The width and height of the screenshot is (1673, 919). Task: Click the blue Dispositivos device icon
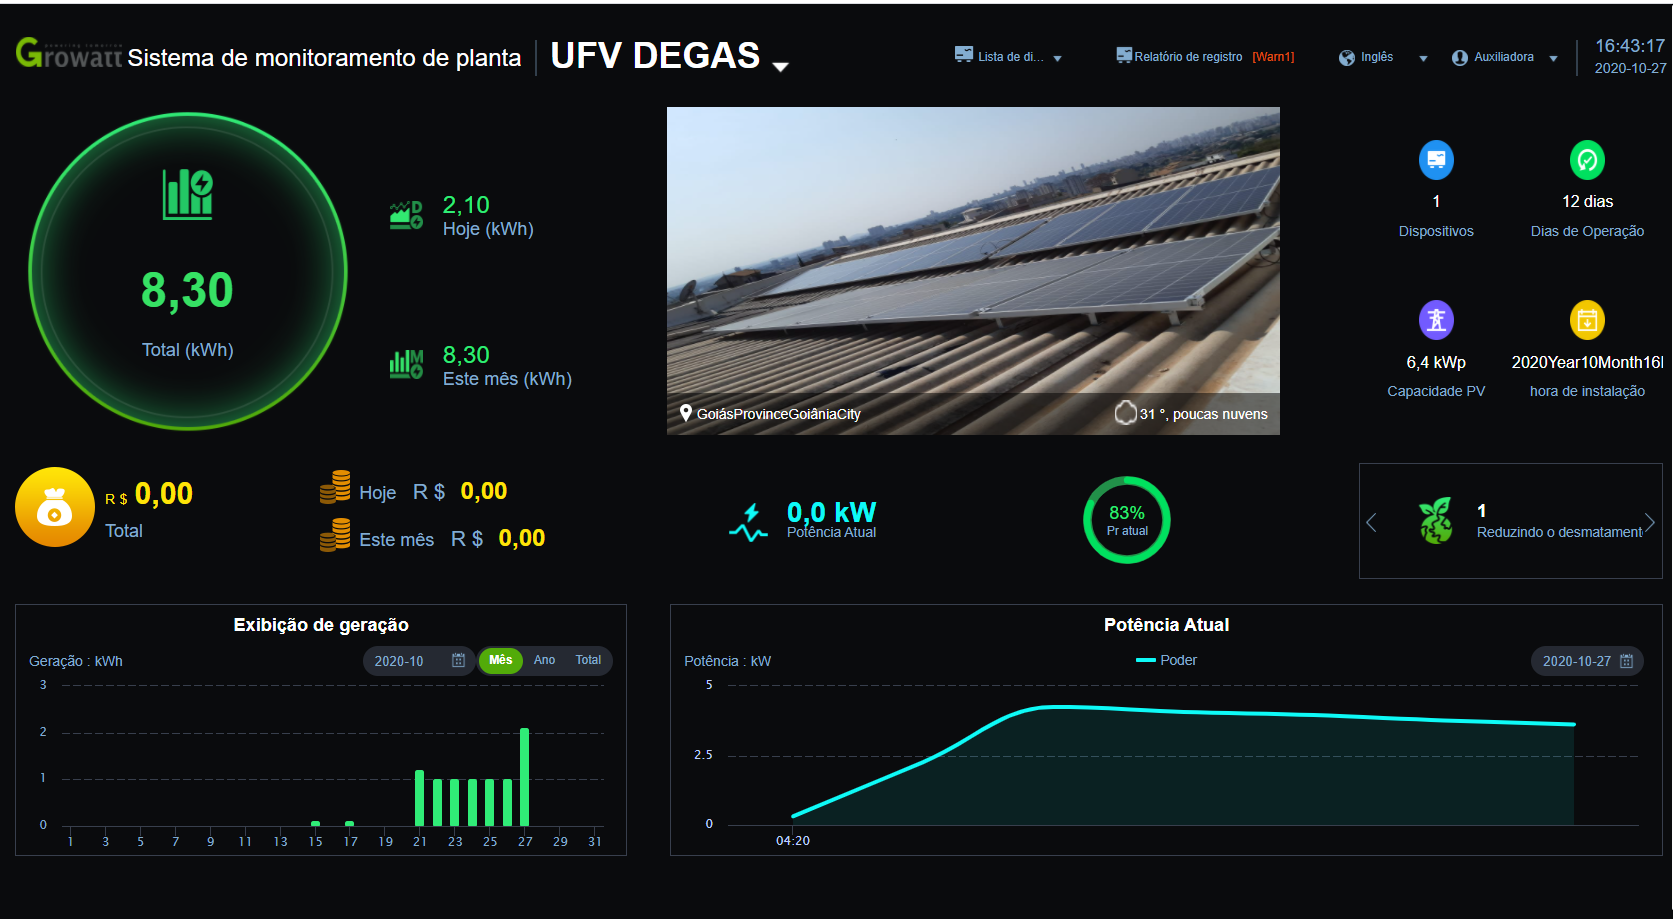tap(1436, 160)
